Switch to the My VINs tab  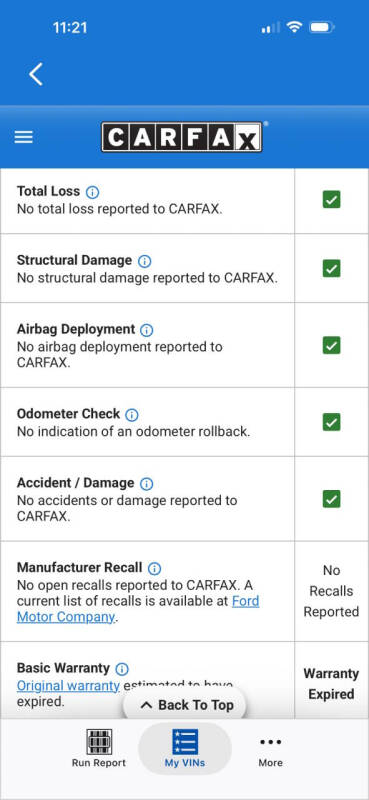(185, 748)
